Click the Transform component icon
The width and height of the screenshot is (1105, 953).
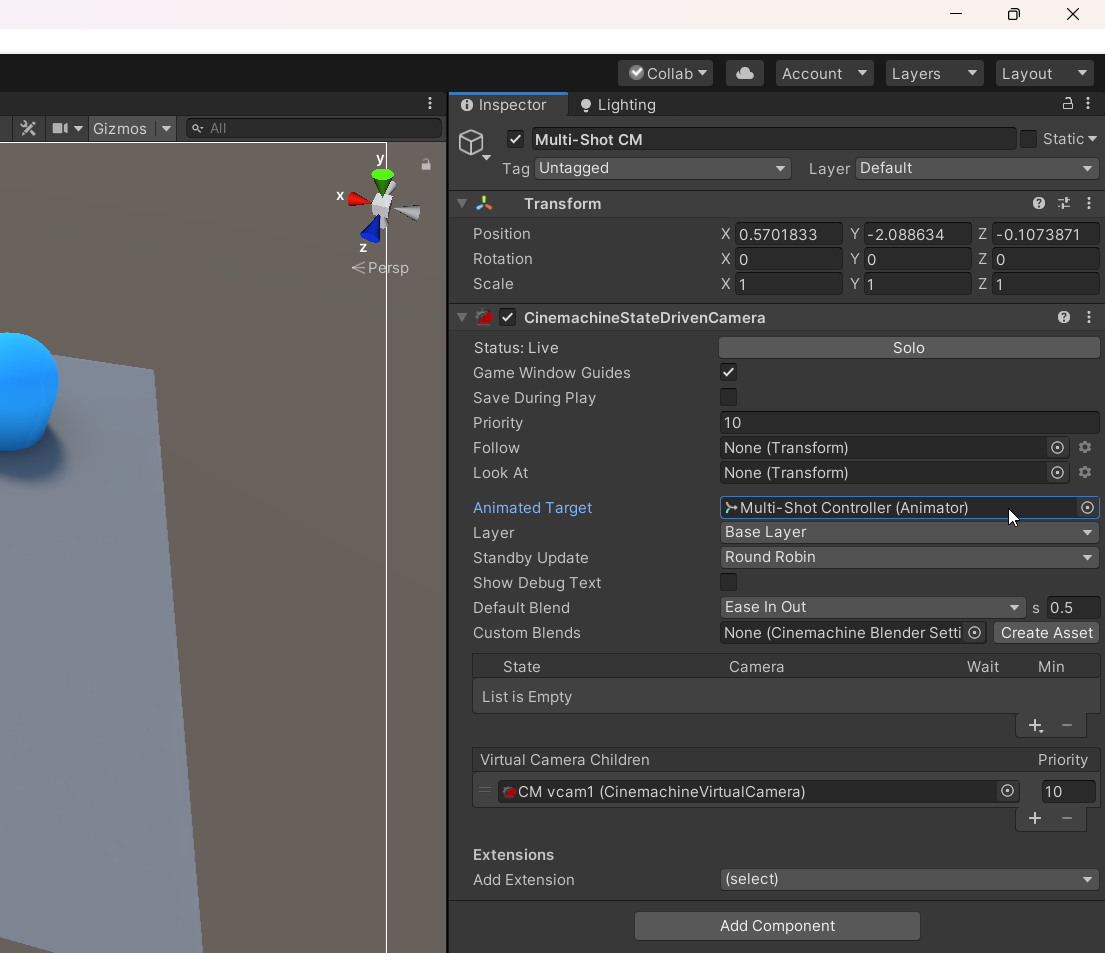485,204
